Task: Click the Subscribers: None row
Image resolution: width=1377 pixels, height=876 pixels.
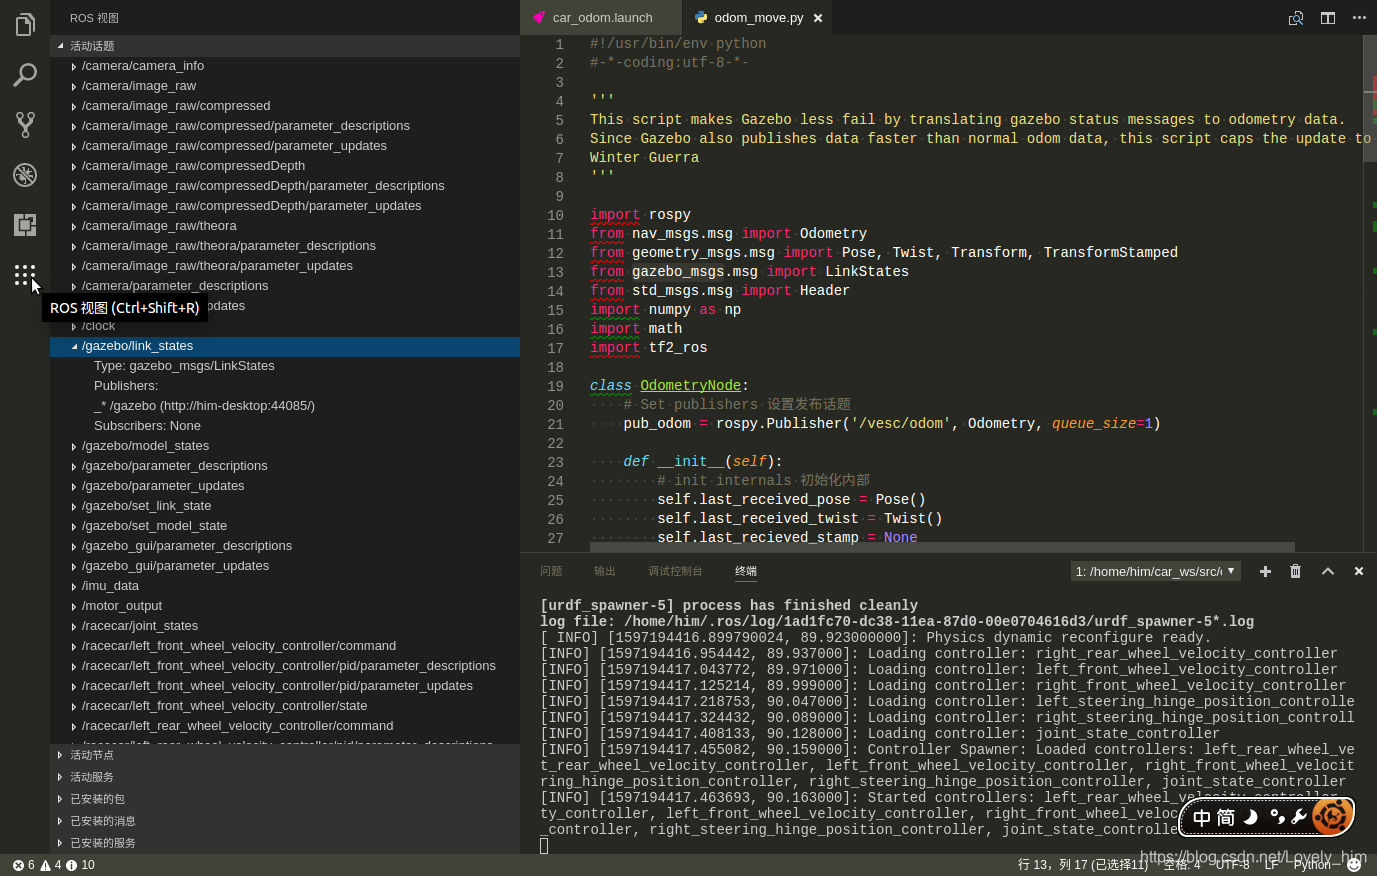Action: pos(285,426)
